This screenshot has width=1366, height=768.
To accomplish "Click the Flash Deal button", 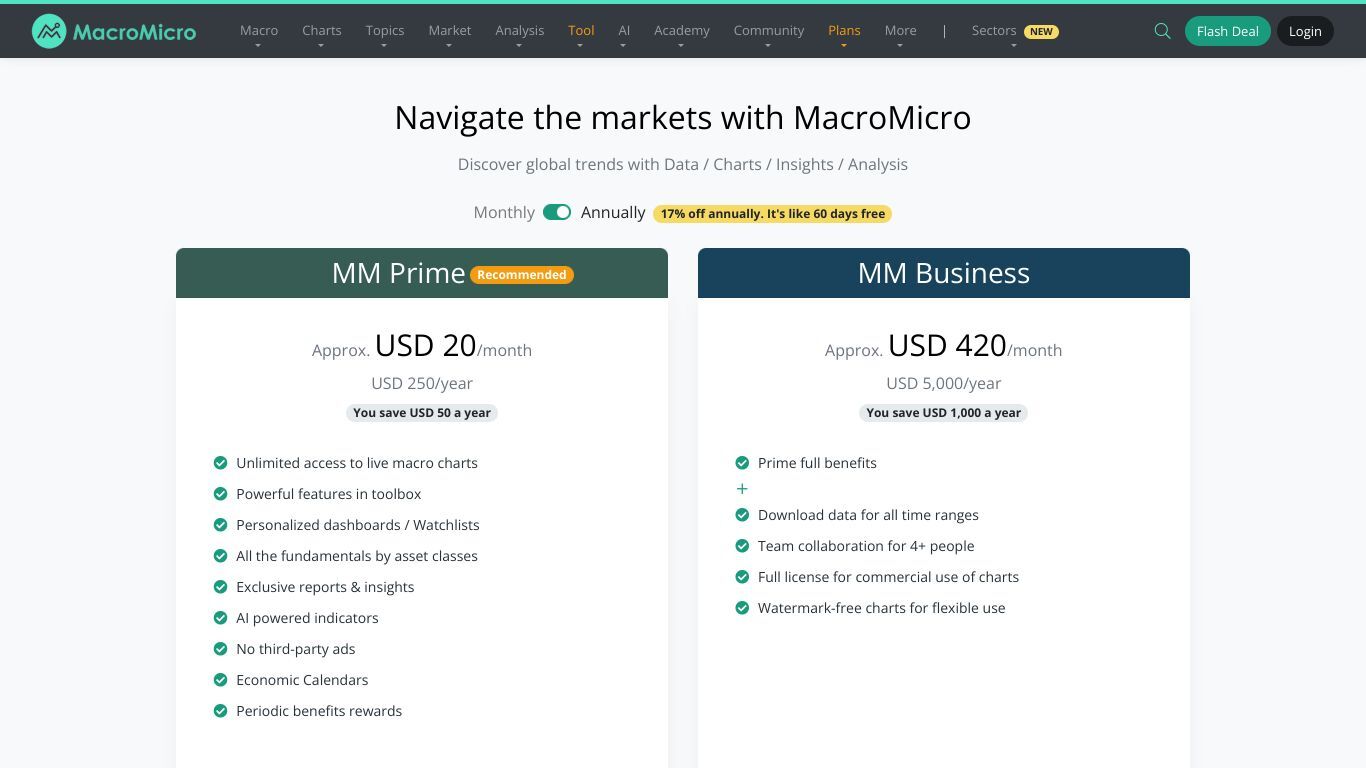I will [x=1227, y=31].
